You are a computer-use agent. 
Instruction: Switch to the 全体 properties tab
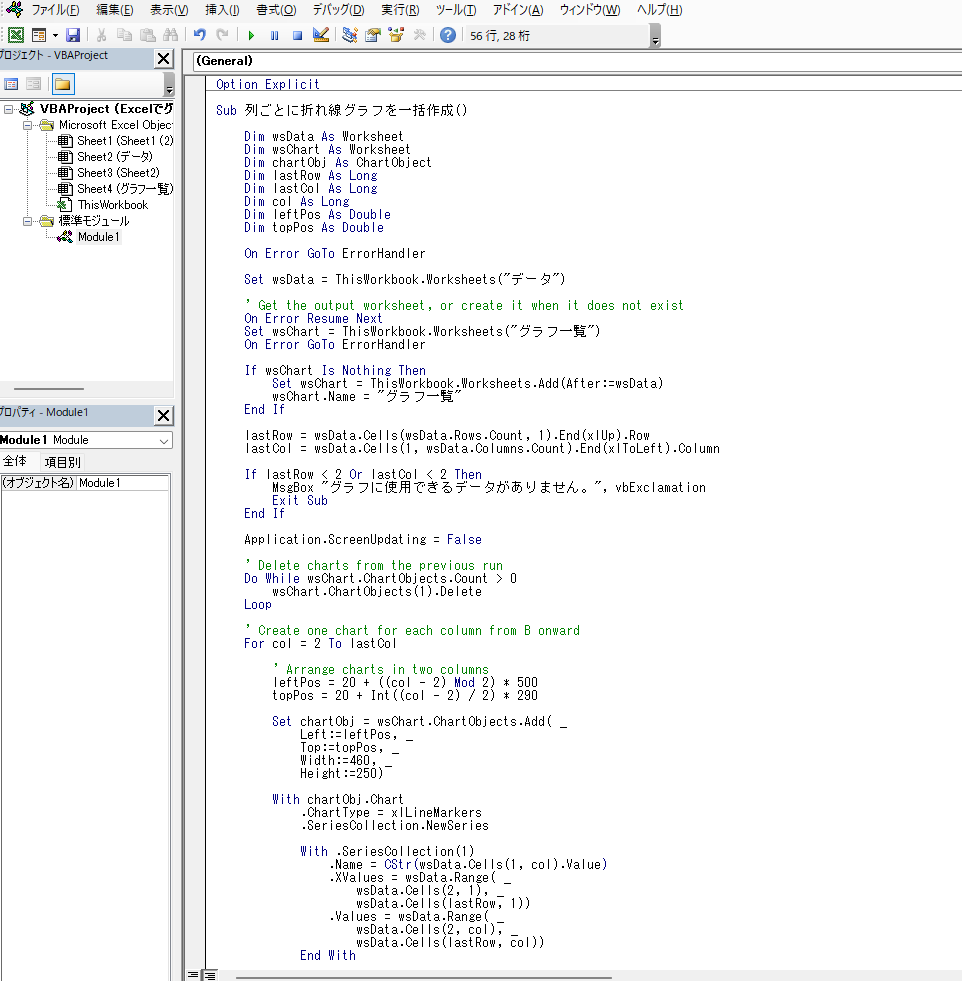(15, 462)
